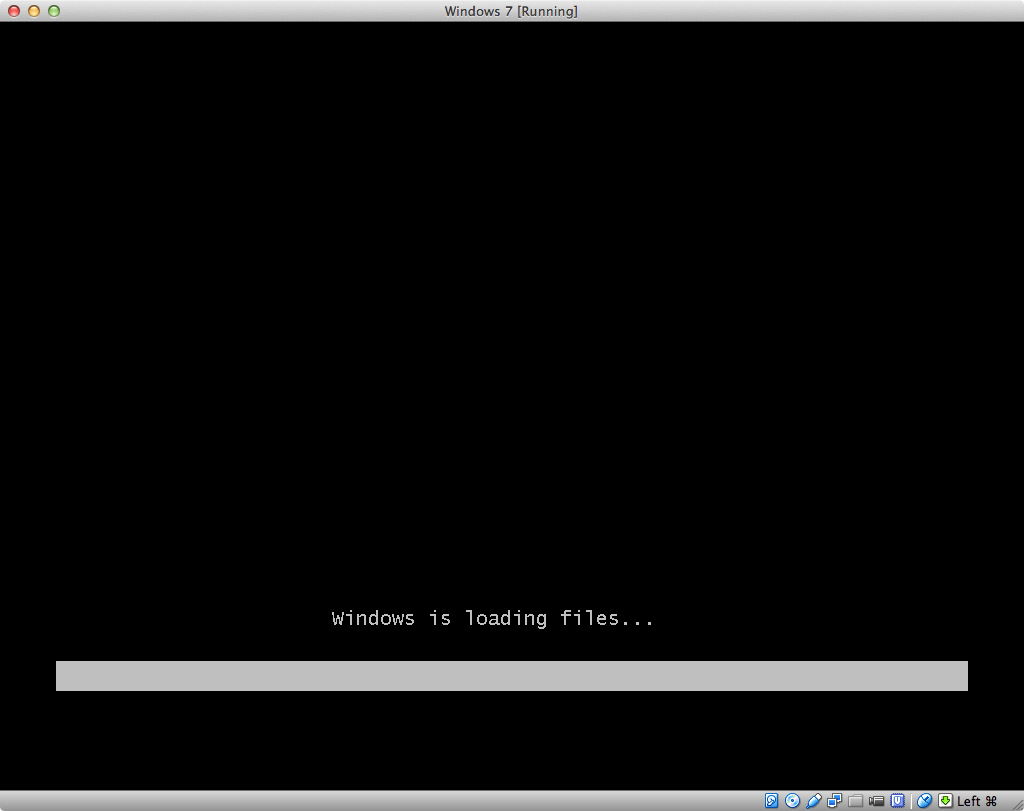This screenshot has height=811, width=1024.
Task: Open the shared folders status icon
Action: pos(855,800)
